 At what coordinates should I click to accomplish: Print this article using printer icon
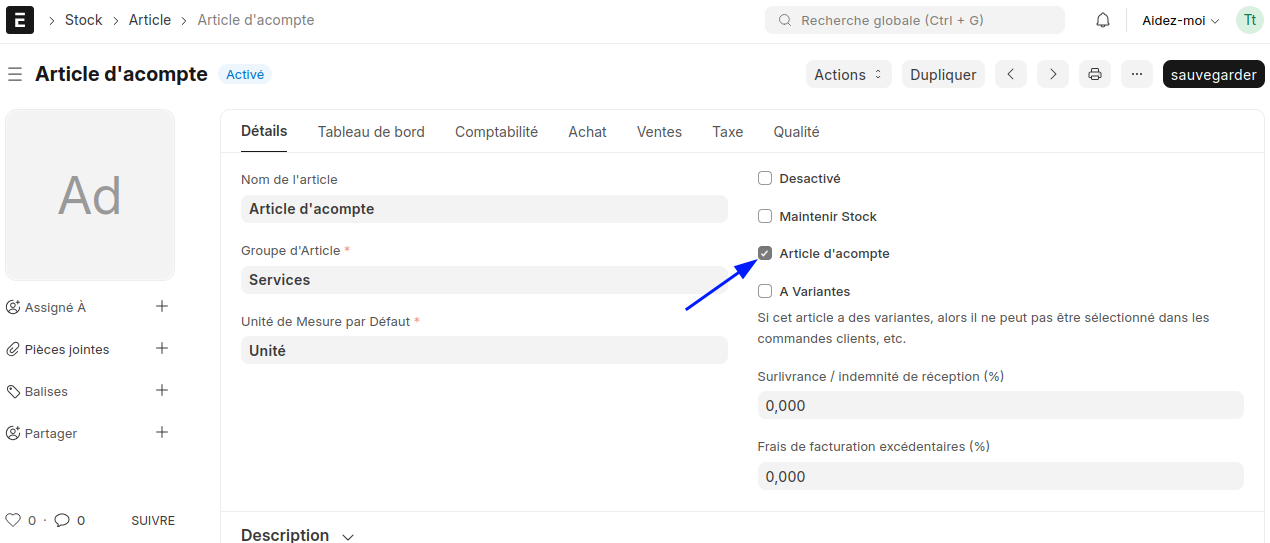click(1095, 74)
